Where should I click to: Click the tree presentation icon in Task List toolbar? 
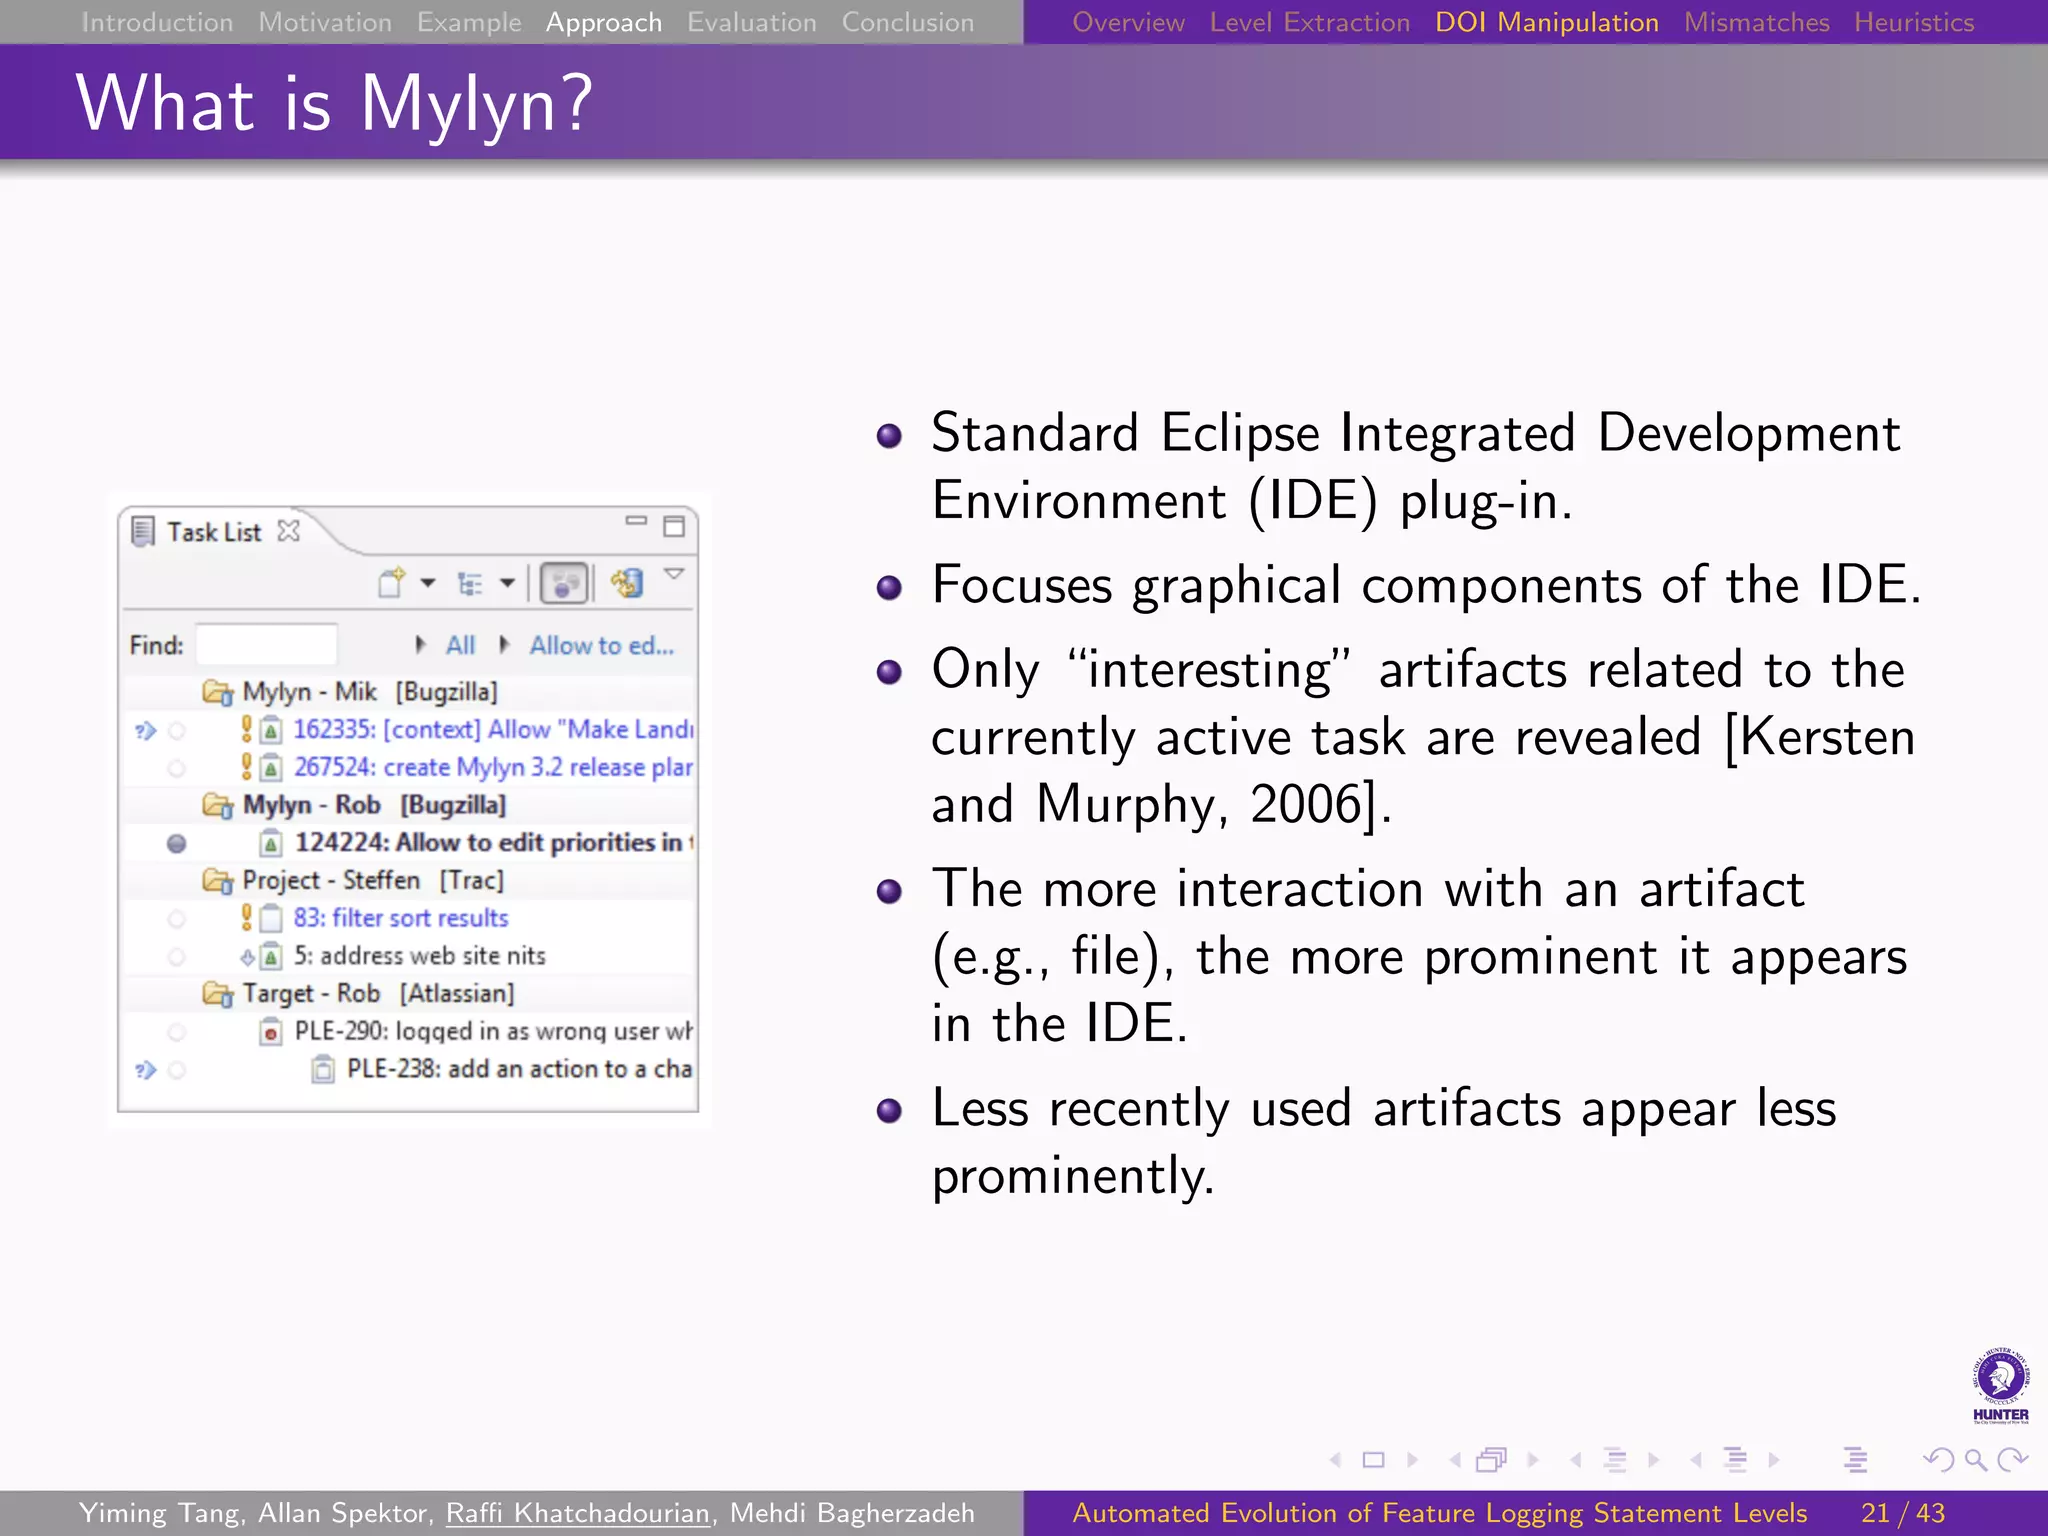click(470, 583)
